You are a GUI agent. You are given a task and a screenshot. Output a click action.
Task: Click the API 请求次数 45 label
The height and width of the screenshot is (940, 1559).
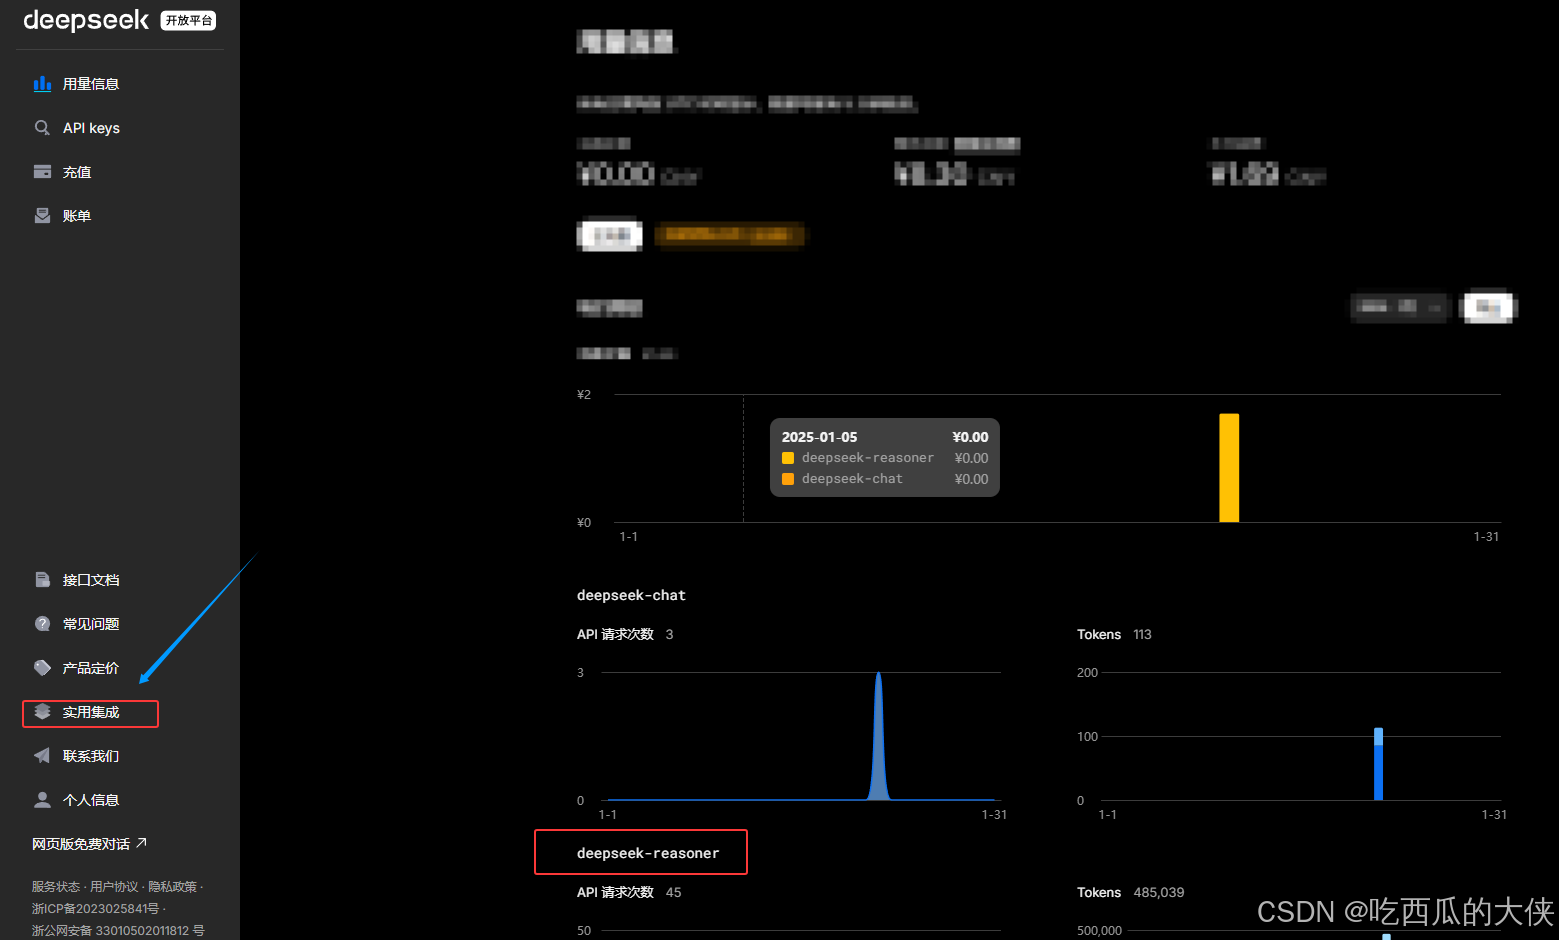[x=629, y=892]
